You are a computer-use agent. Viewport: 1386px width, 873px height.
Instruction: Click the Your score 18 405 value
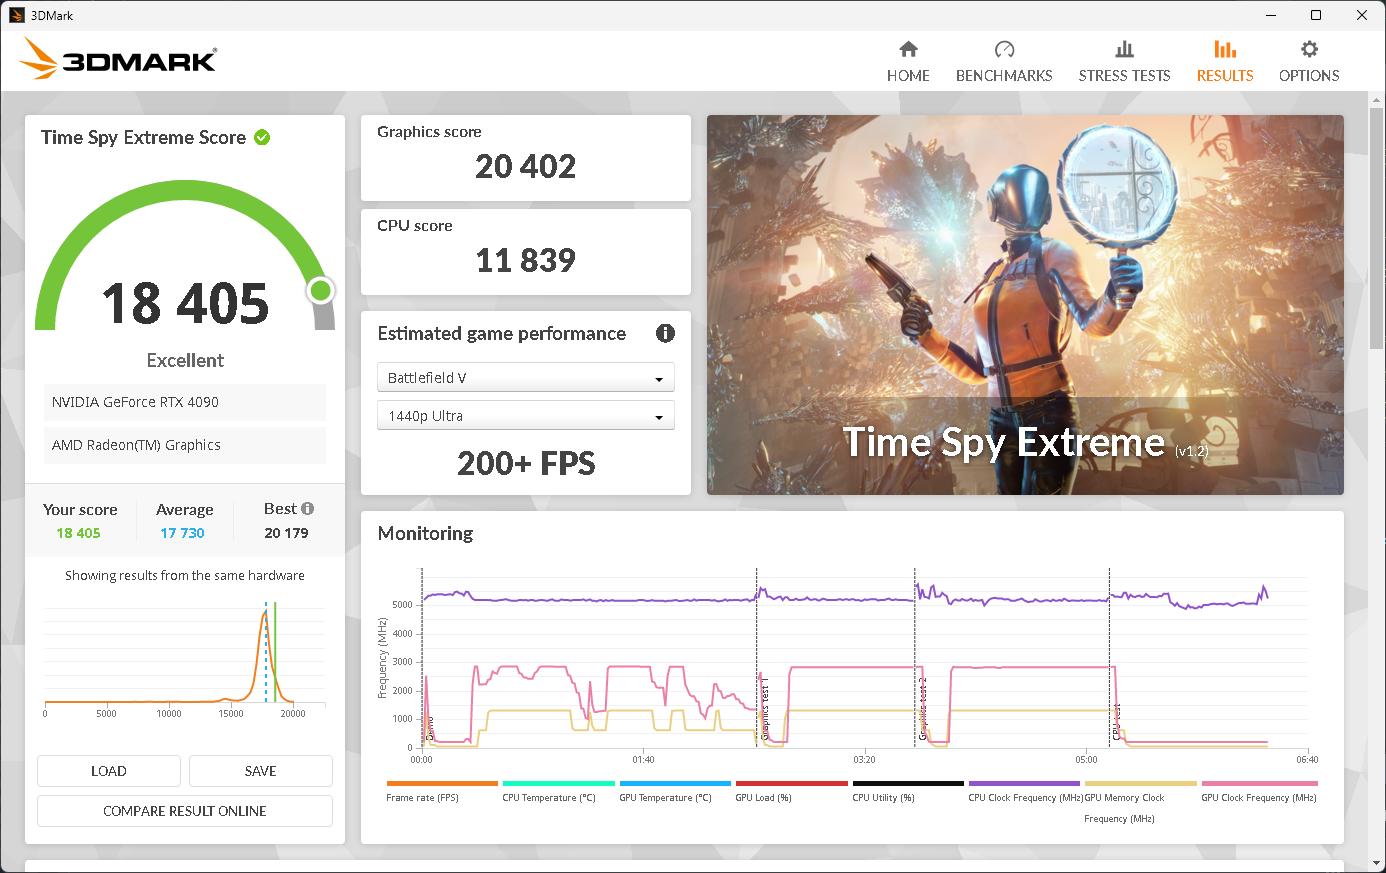[x=78, y=533]
